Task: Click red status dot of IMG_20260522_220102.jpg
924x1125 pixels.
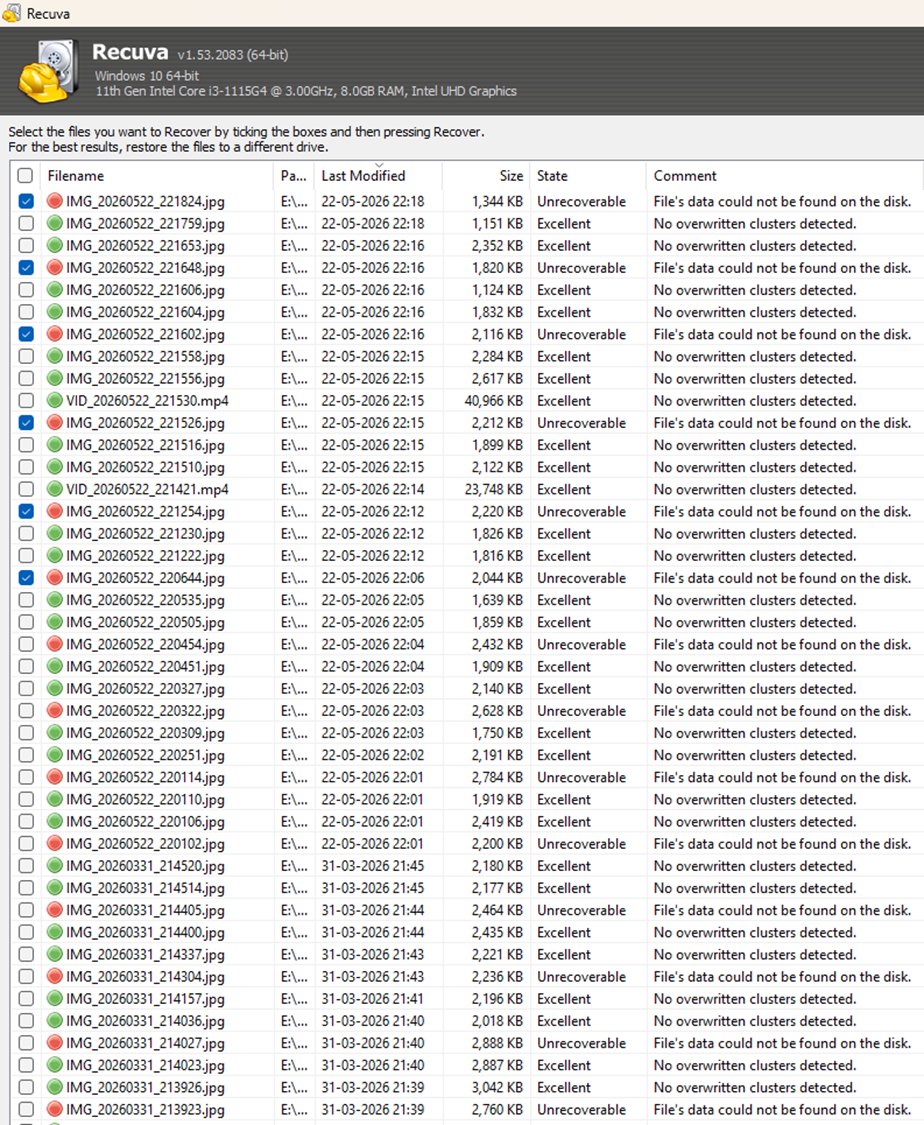Action: click(x=55, y=844)
